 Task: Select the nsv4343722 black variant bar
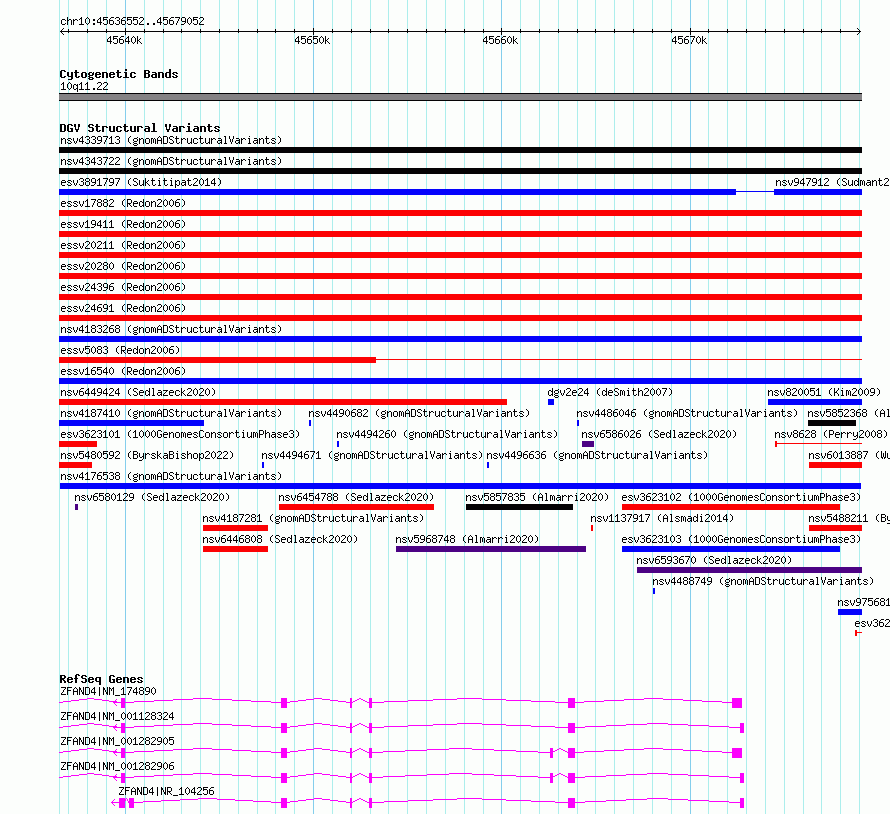[x=460, y=171]
